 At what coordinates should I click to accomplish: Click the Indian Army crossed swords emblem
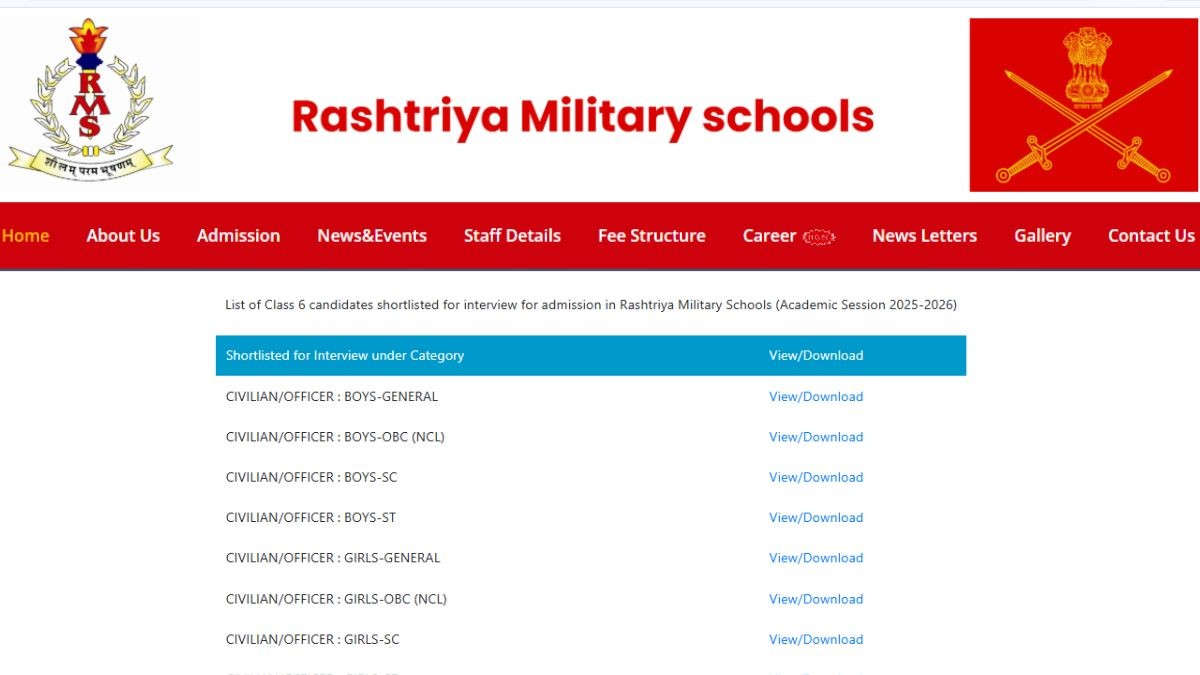(x=1083, y=105)
